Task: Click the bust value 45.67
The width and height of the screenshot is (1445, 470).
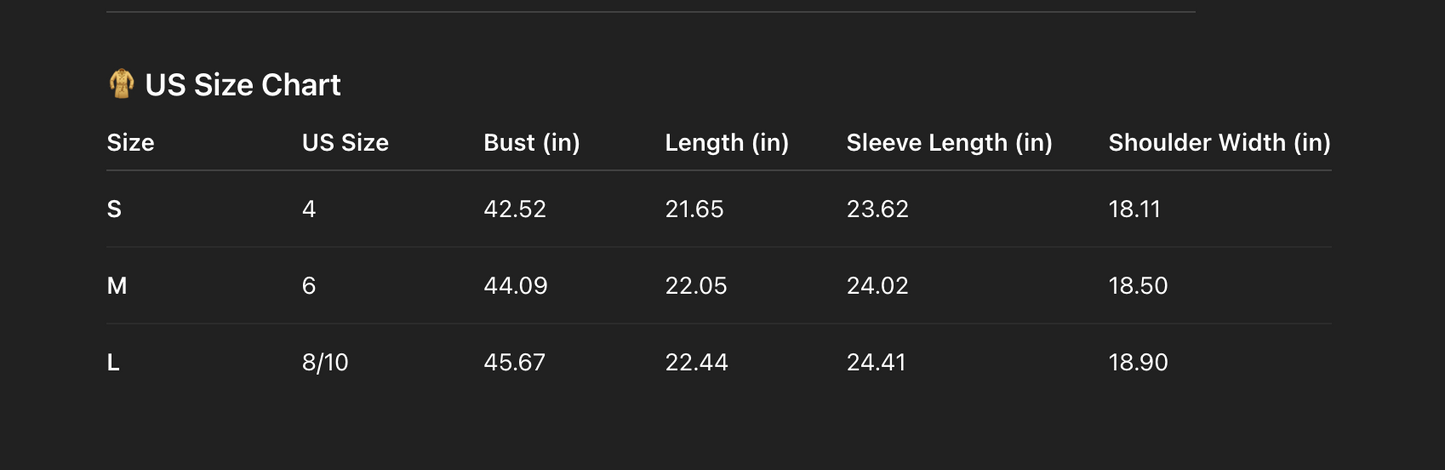Action: coord(515,363)
